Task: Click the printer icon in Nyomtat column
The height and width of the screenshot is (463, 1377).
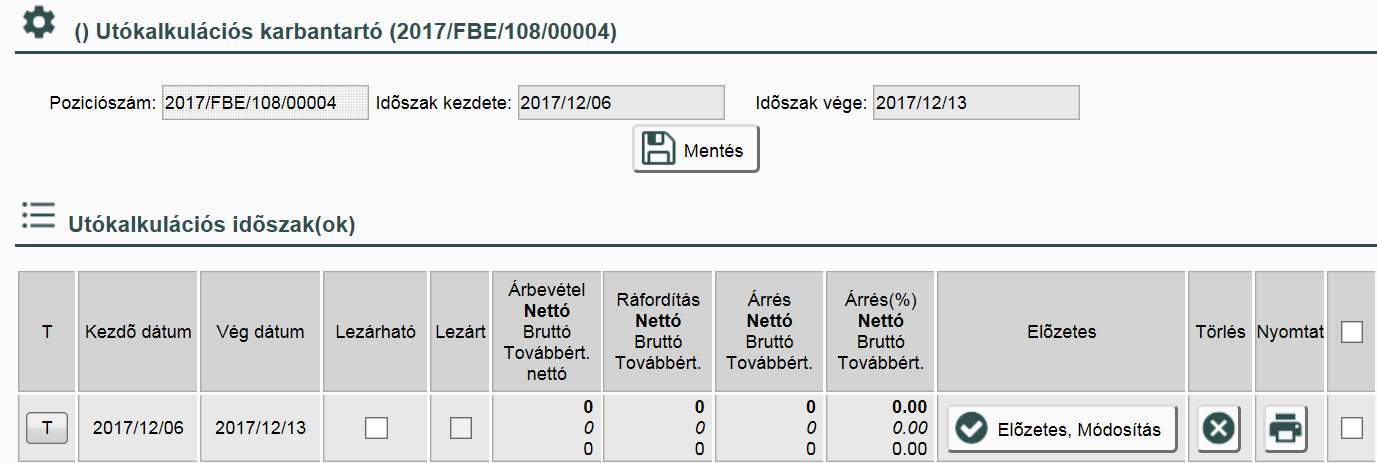Action: point(1286,429)
